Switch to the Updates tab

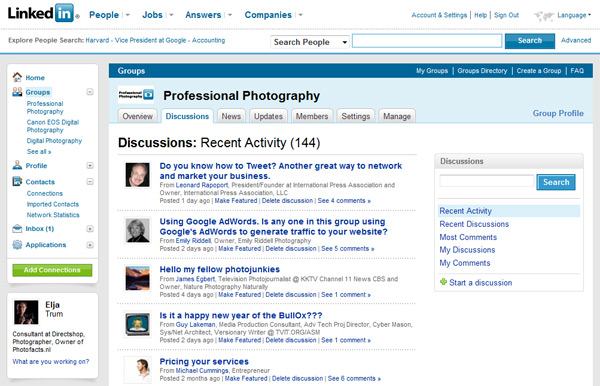pyautogui.click(x=268, y=116)
